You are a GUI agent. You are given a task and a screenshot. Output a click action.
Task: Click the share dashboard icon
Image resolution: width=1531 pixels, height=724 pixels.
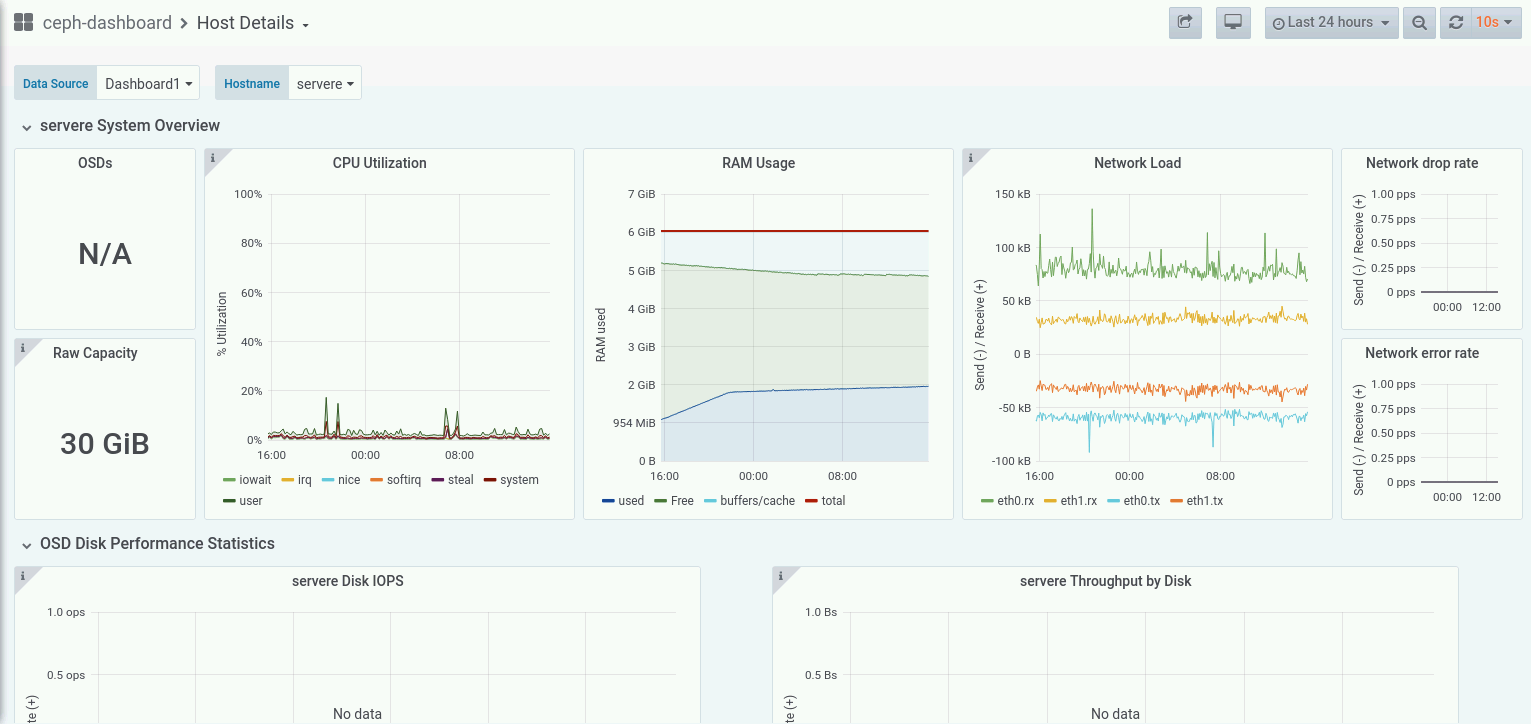coord(1185,22)
